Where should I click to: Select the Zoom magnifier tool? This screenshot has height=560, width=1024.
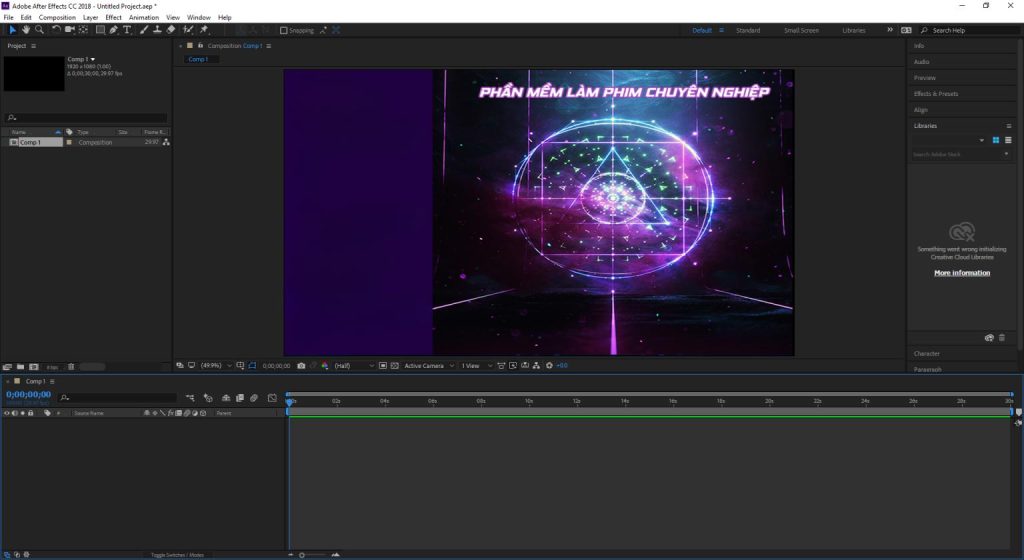point(39,30)
